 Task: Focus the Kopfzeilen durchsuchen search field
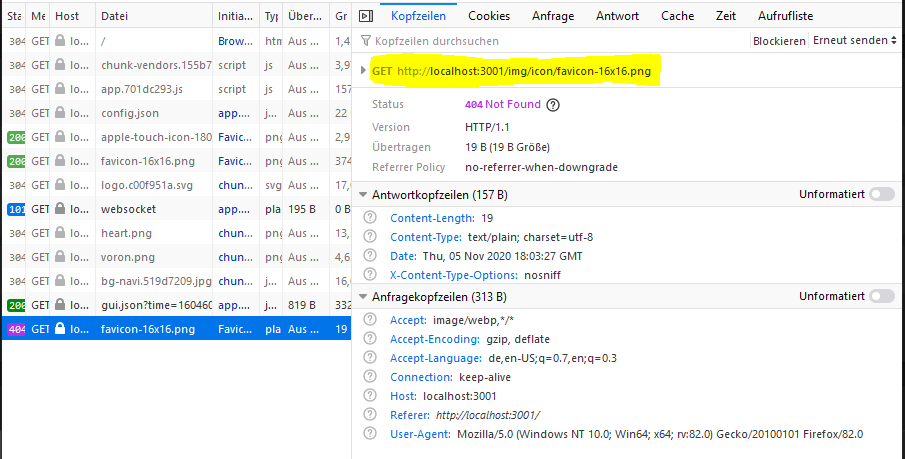[x=554, y=41]
